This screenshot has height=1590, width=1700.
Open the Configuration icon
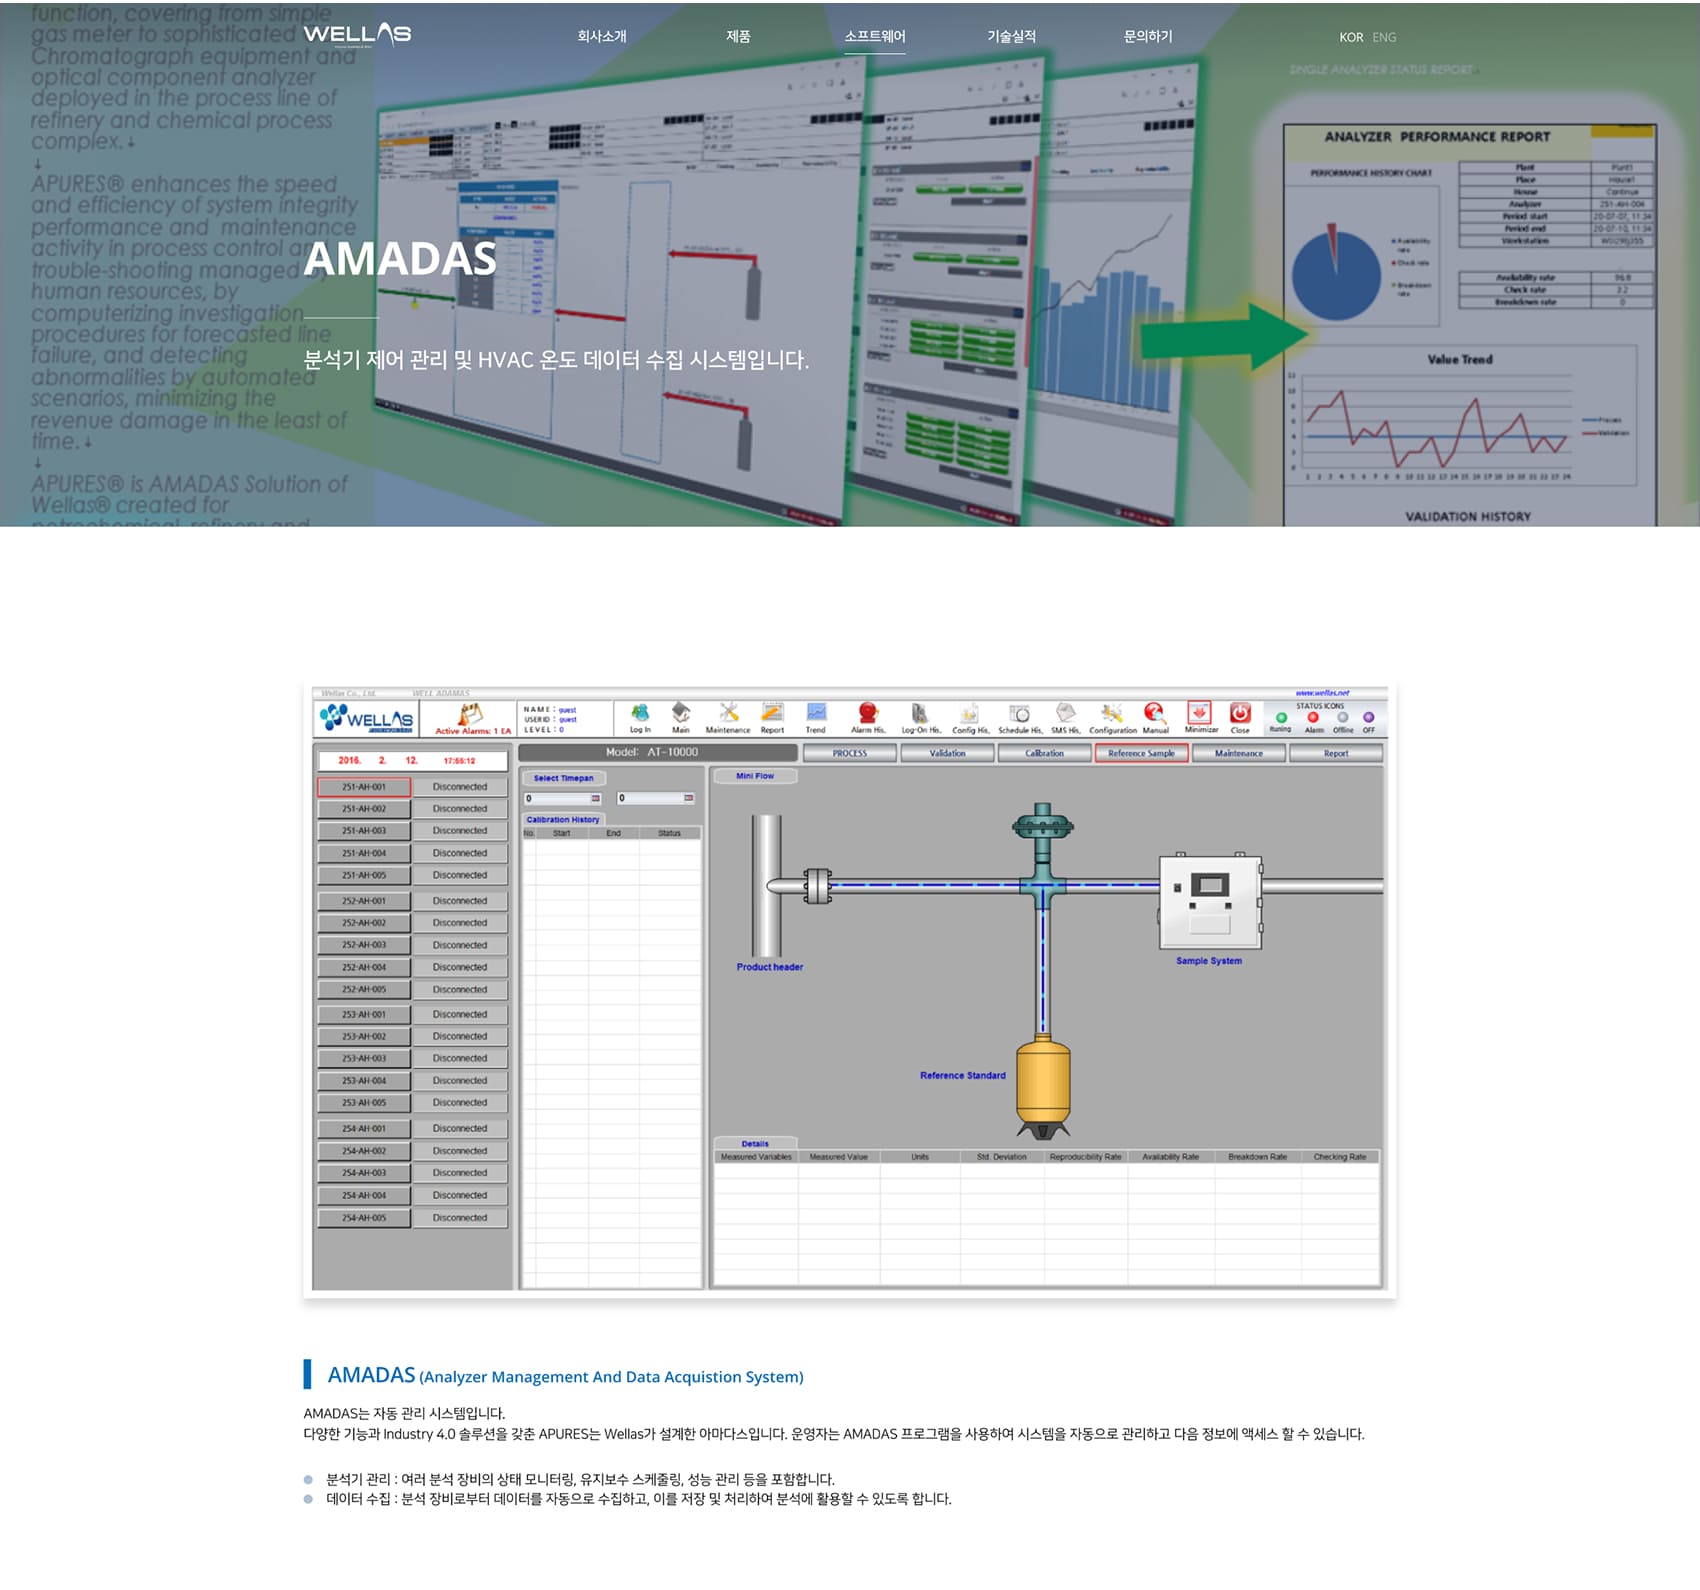tap(1111, 713)
